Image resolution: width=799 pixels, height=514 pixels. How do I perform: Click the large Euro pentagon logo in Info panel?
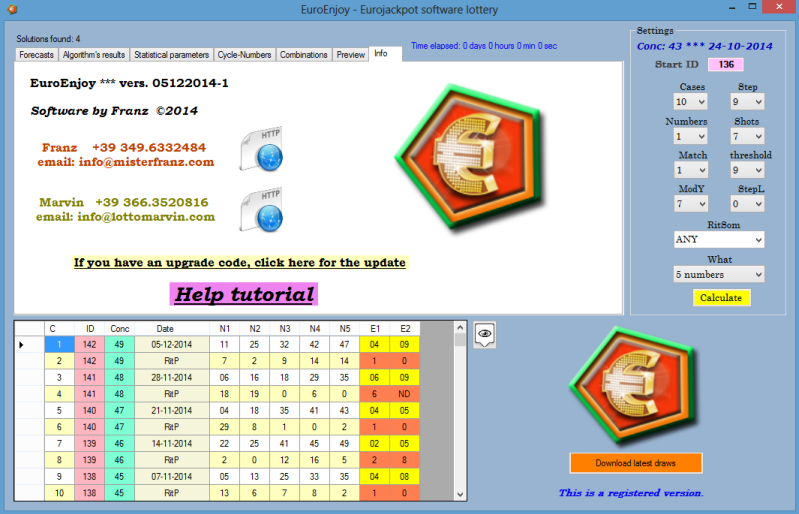(x=470, y=156)
